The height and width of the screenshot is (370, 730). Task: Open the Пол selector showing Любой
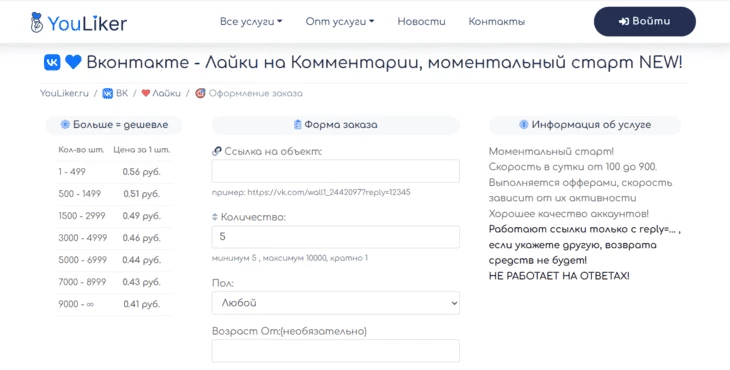[336, 303]
